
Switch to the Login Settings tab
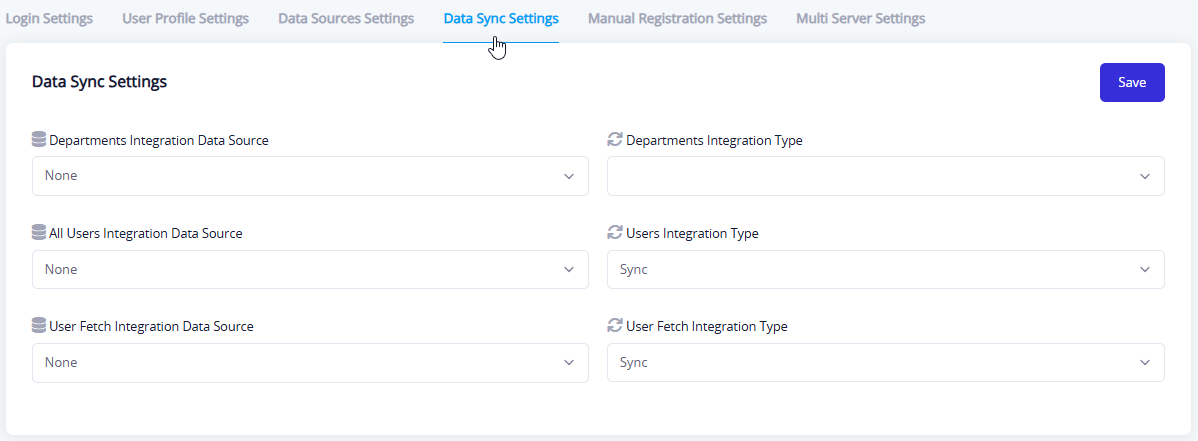click(x=49, y=18)
